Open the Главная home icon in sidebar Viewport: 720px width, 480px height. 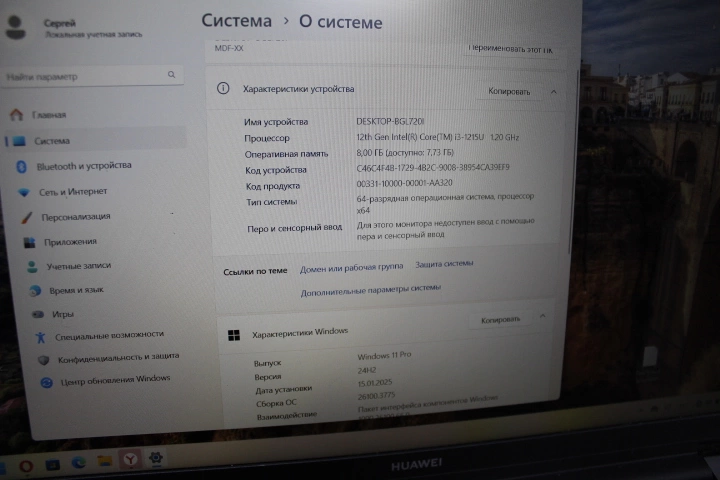point(17,114)
